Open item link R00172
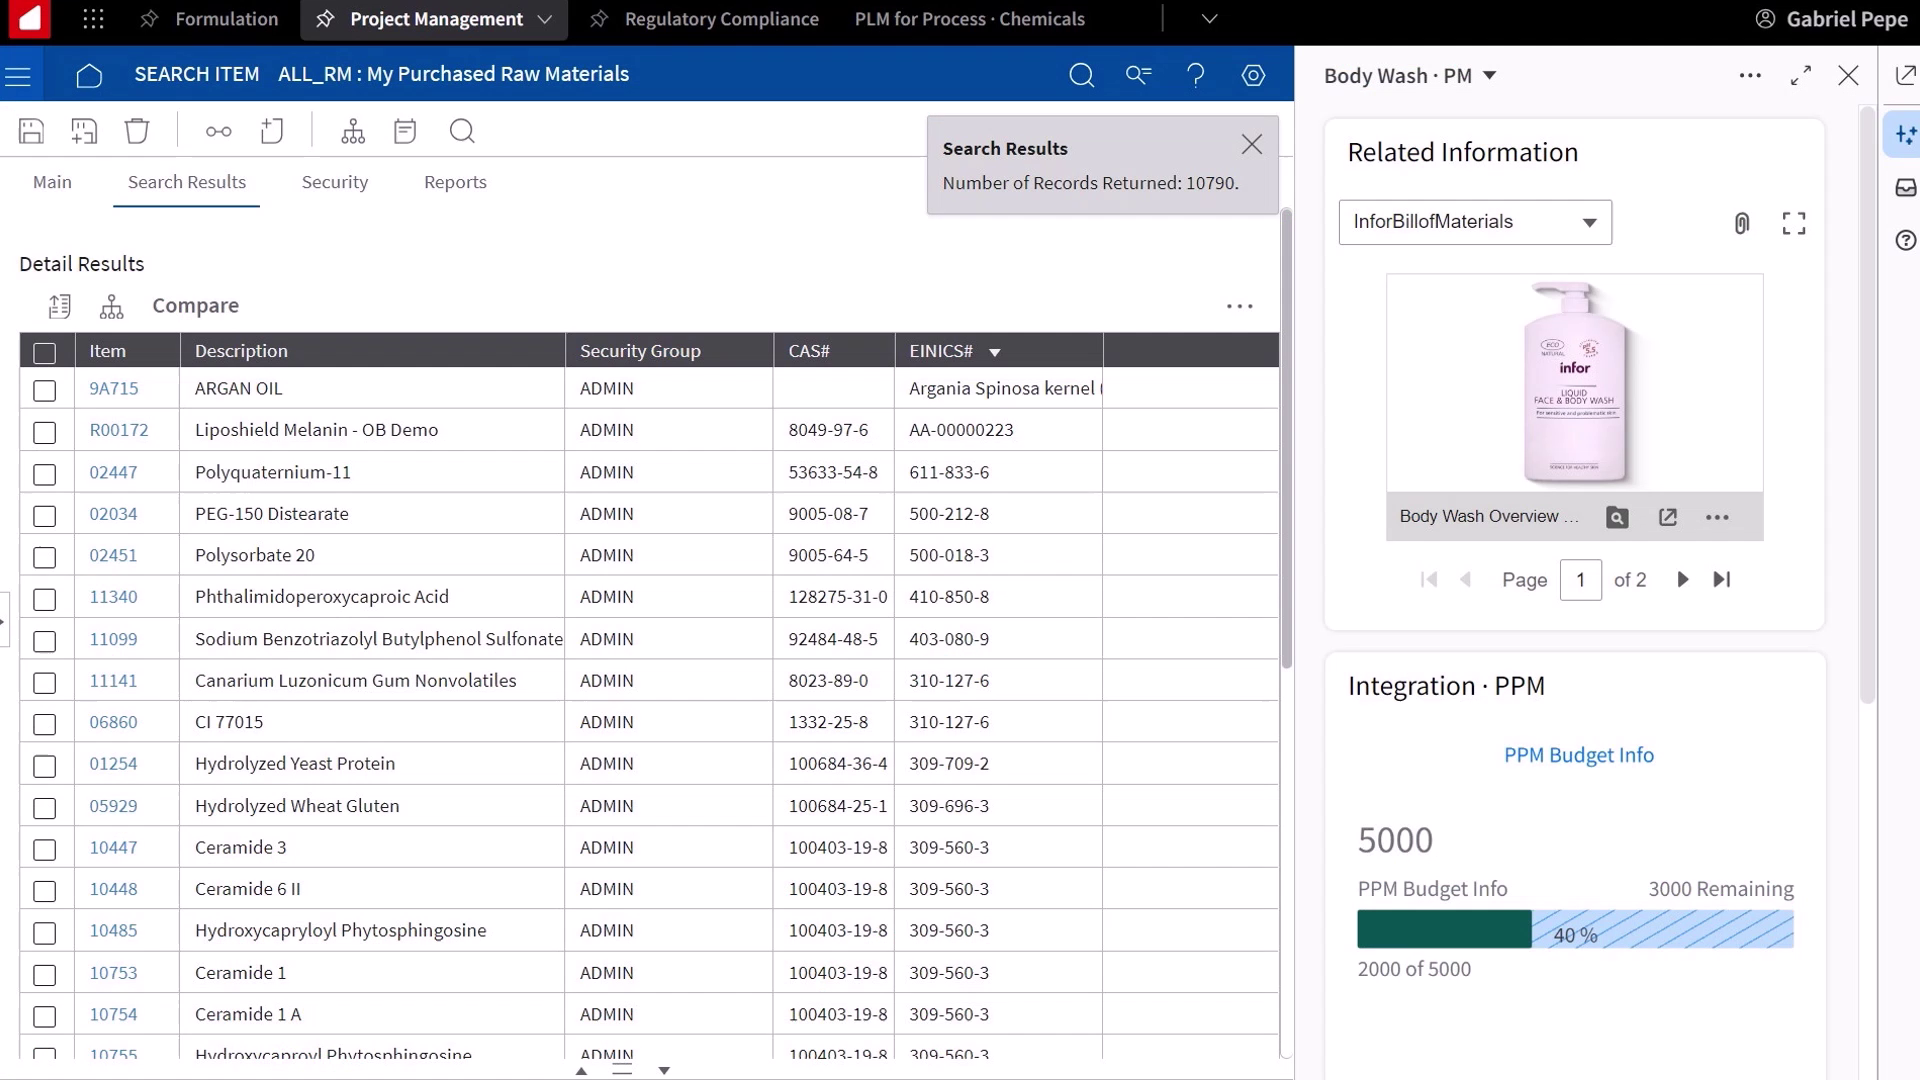 [119, 430]
